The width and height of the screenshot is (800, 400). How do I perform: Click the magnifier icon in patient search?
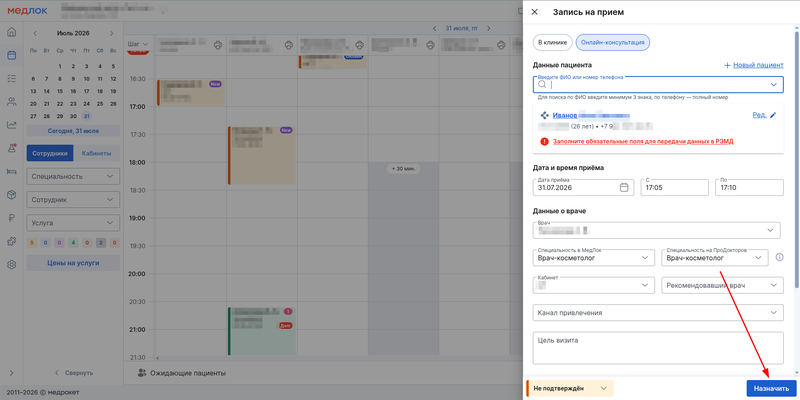click(542, 84)
